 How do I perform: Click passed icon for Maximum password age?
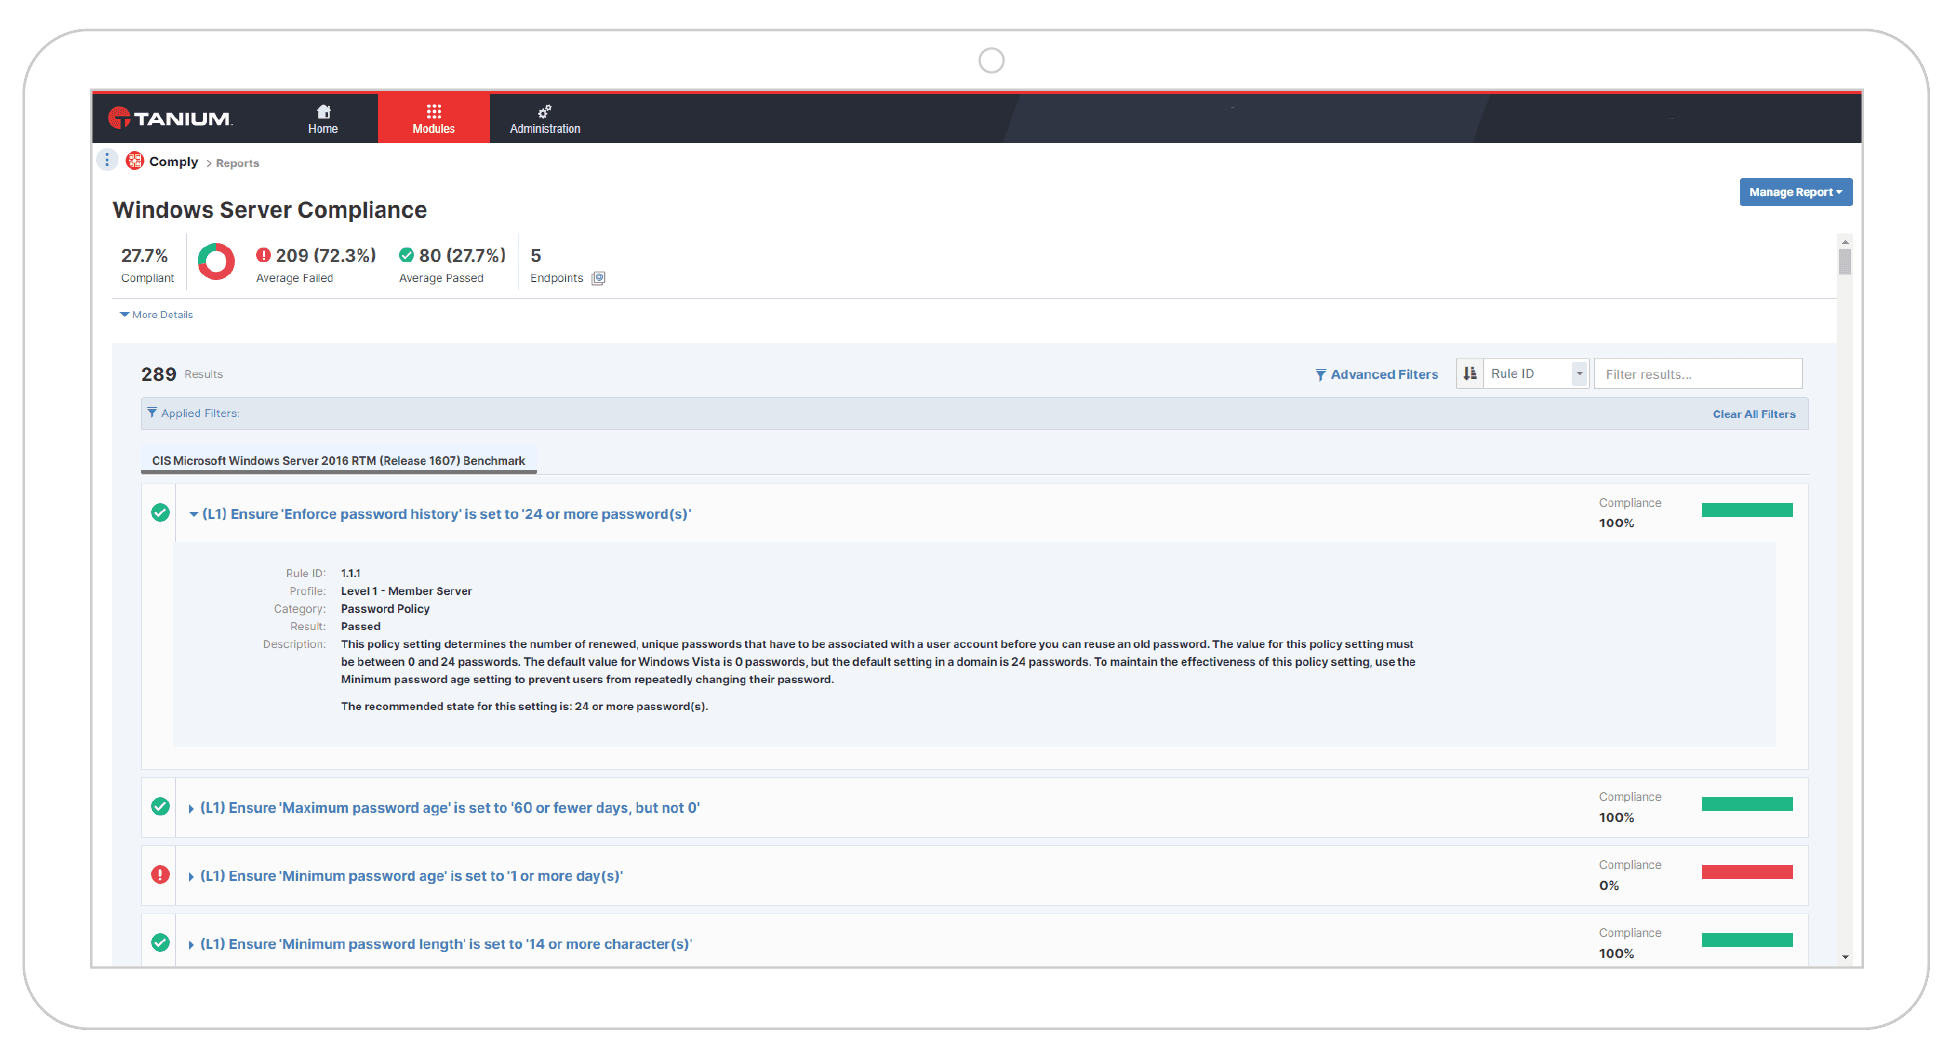click(x=160, y=807)
